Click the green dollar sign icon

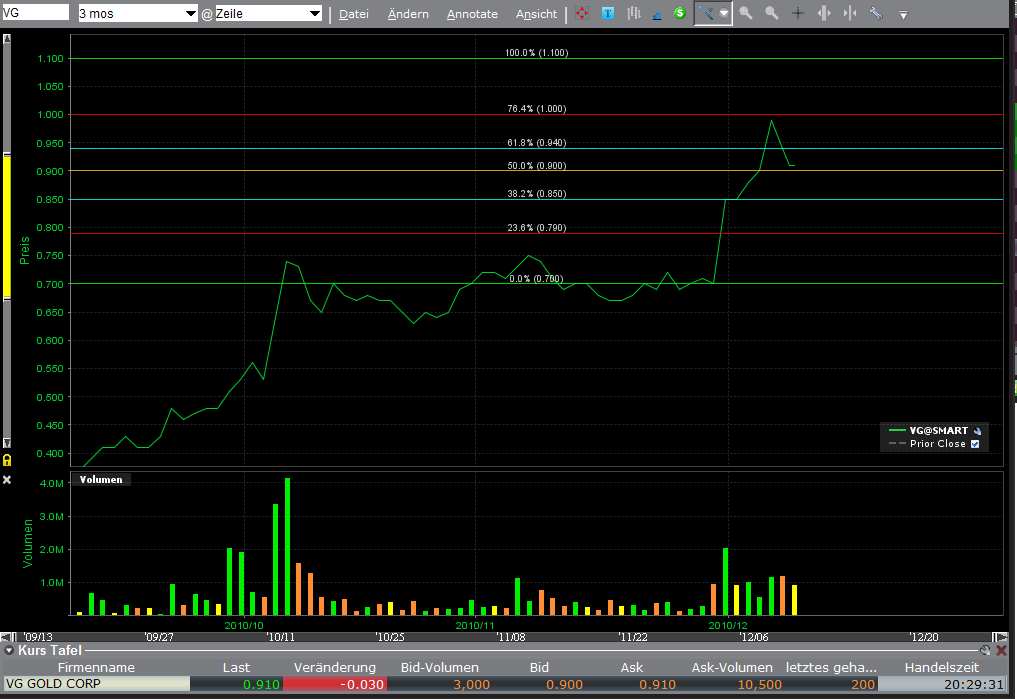coord(680,14)
